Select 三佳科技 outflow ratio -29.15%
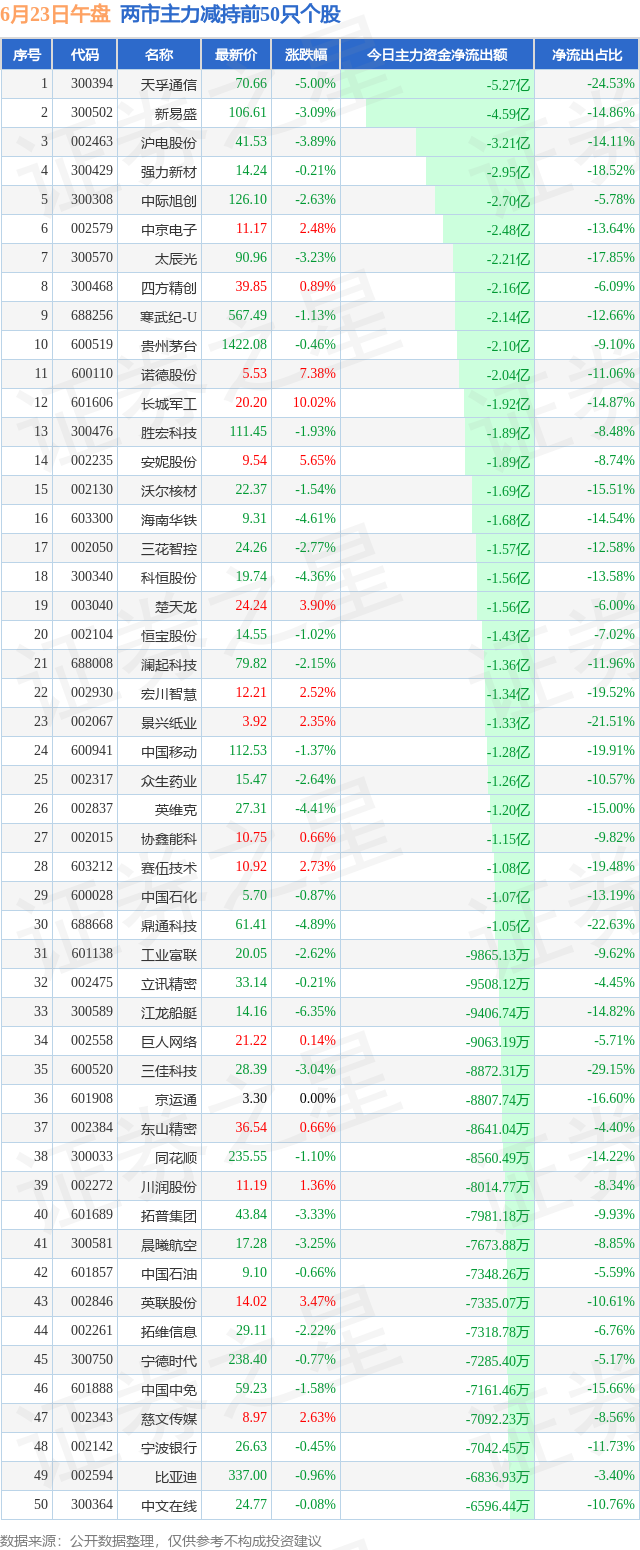The height and width of the screenshot is (1550, 640). (611, 1070)
